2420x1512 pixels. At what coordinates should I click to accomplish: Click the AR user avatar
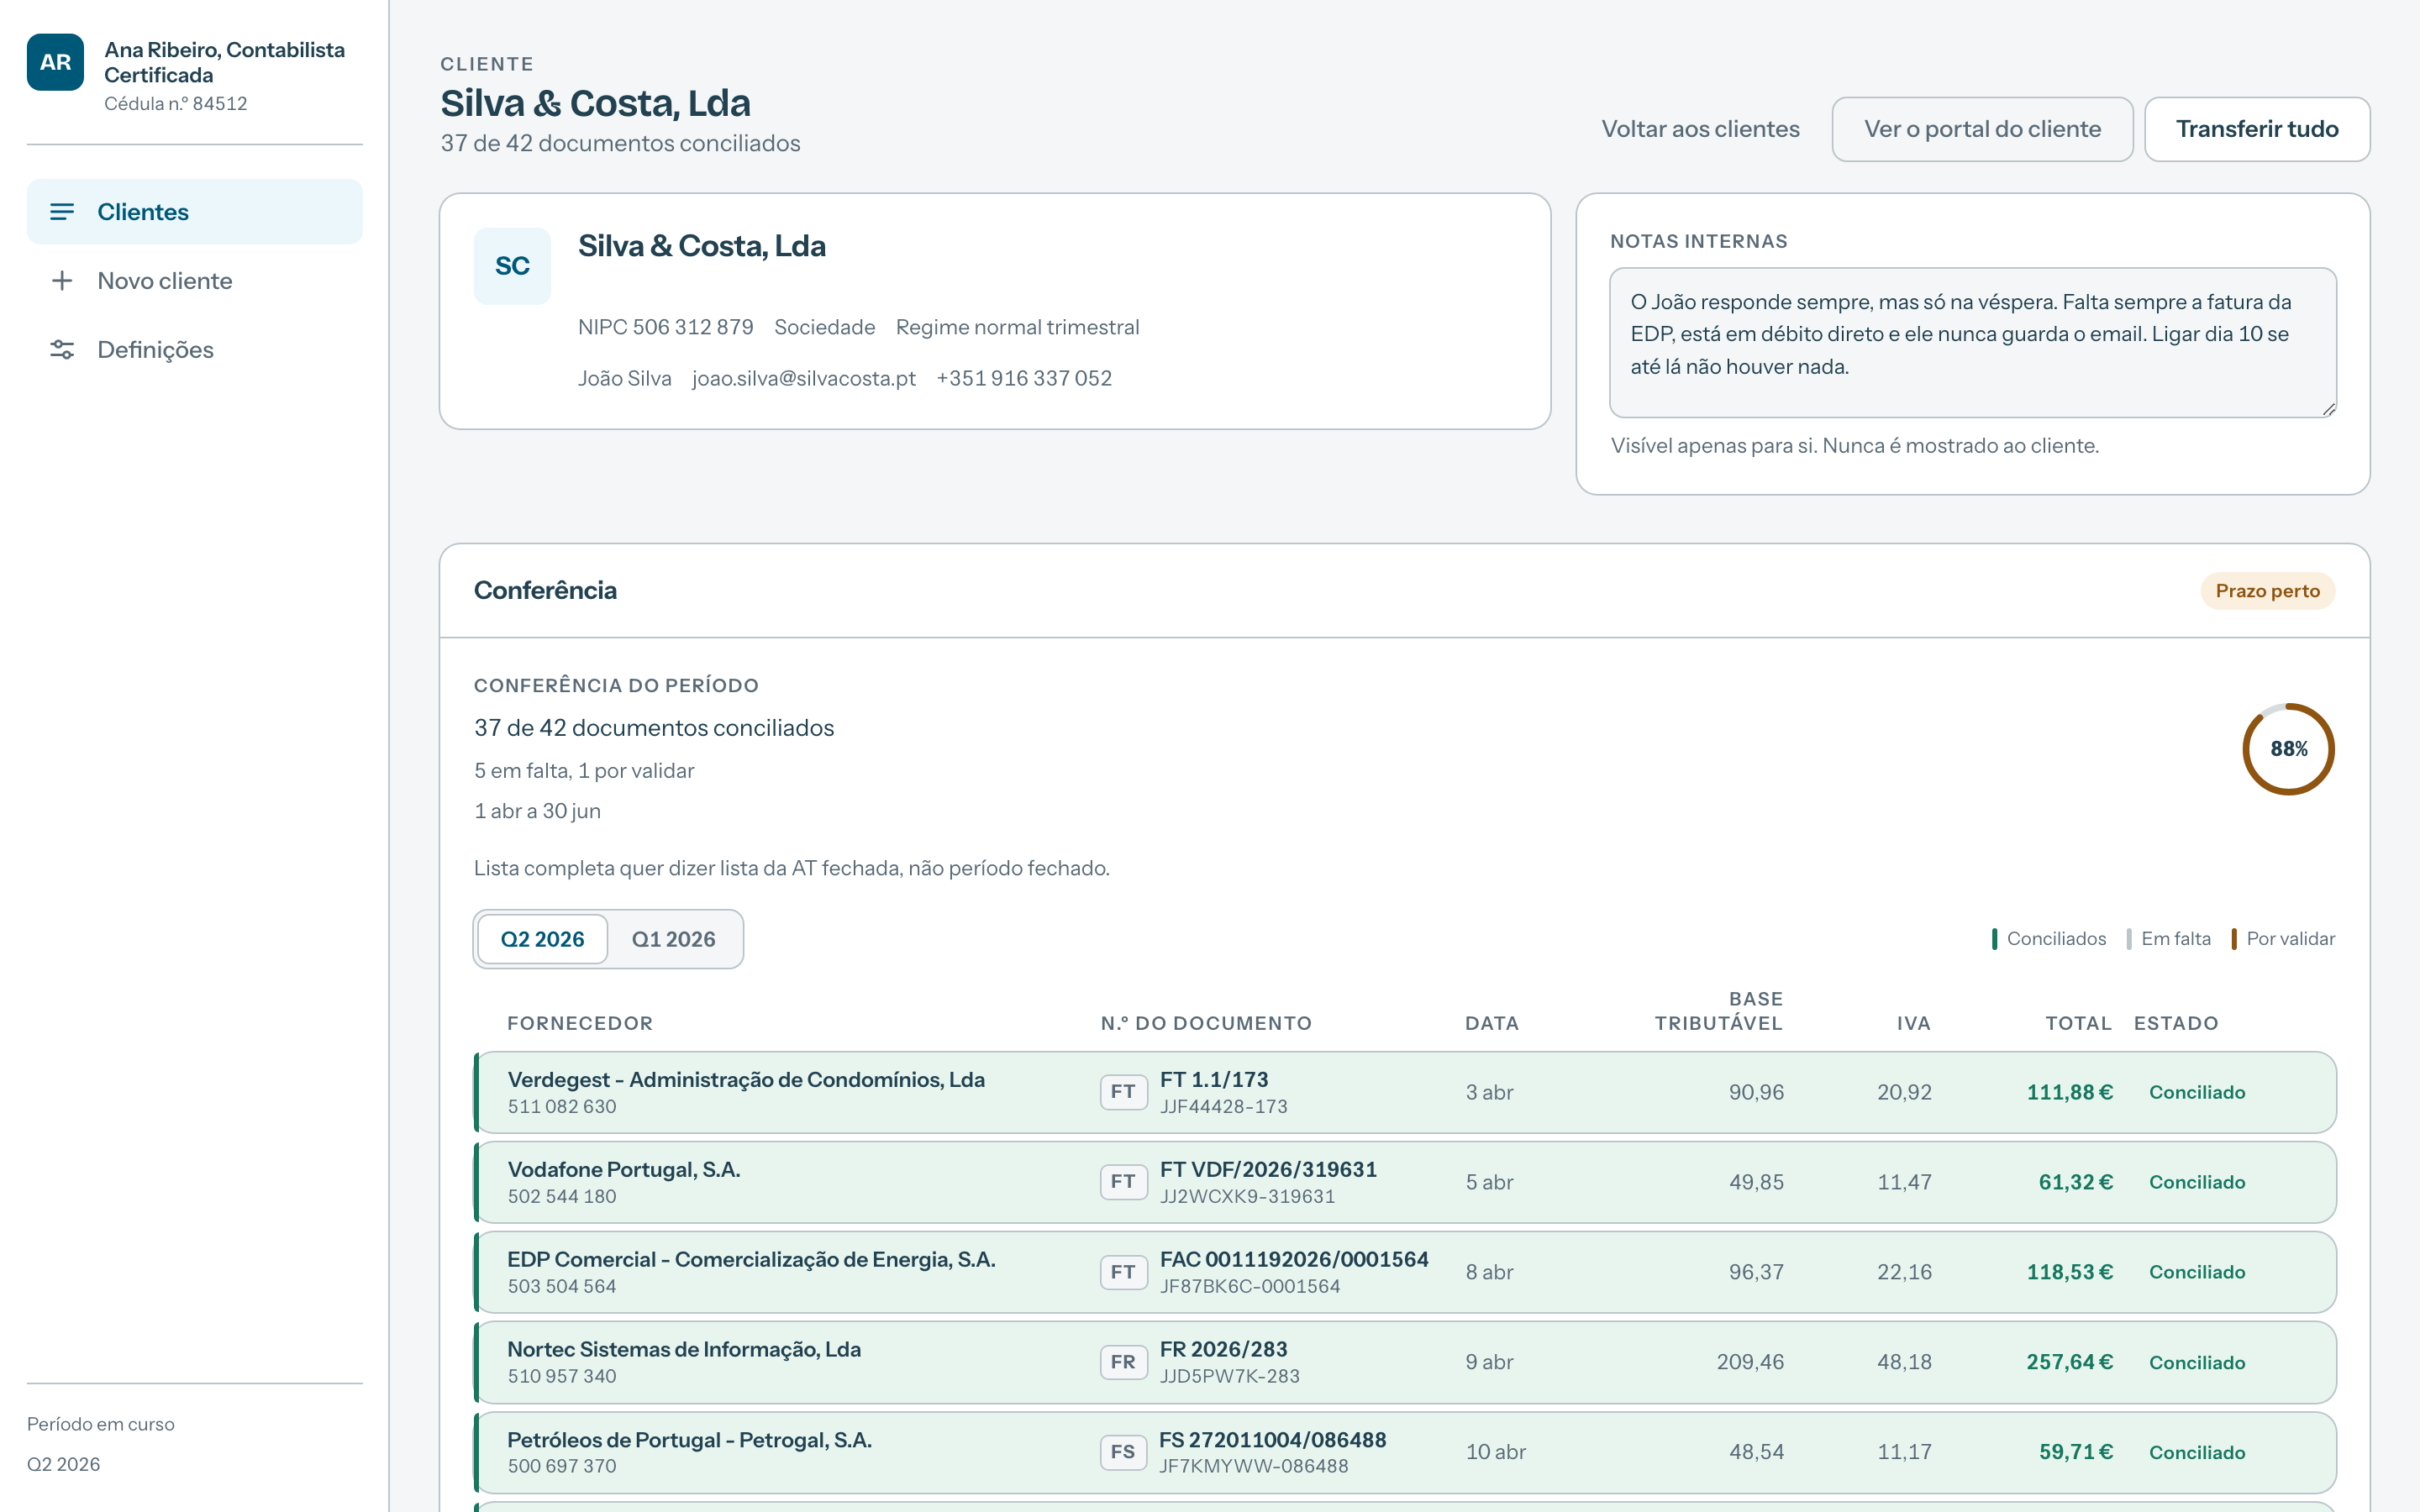[x=55, y=62]
